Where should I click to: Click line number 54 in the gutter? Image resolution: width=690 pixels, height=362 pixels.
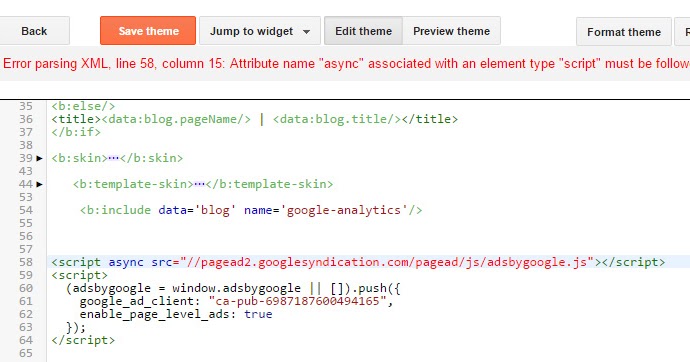[26, 210]
